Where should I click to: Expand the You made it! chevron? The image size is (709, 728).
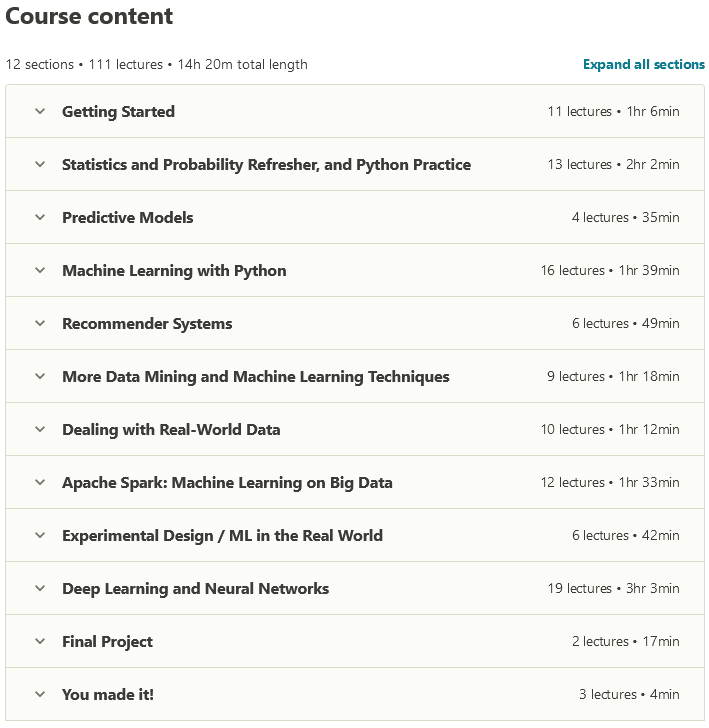40,694
